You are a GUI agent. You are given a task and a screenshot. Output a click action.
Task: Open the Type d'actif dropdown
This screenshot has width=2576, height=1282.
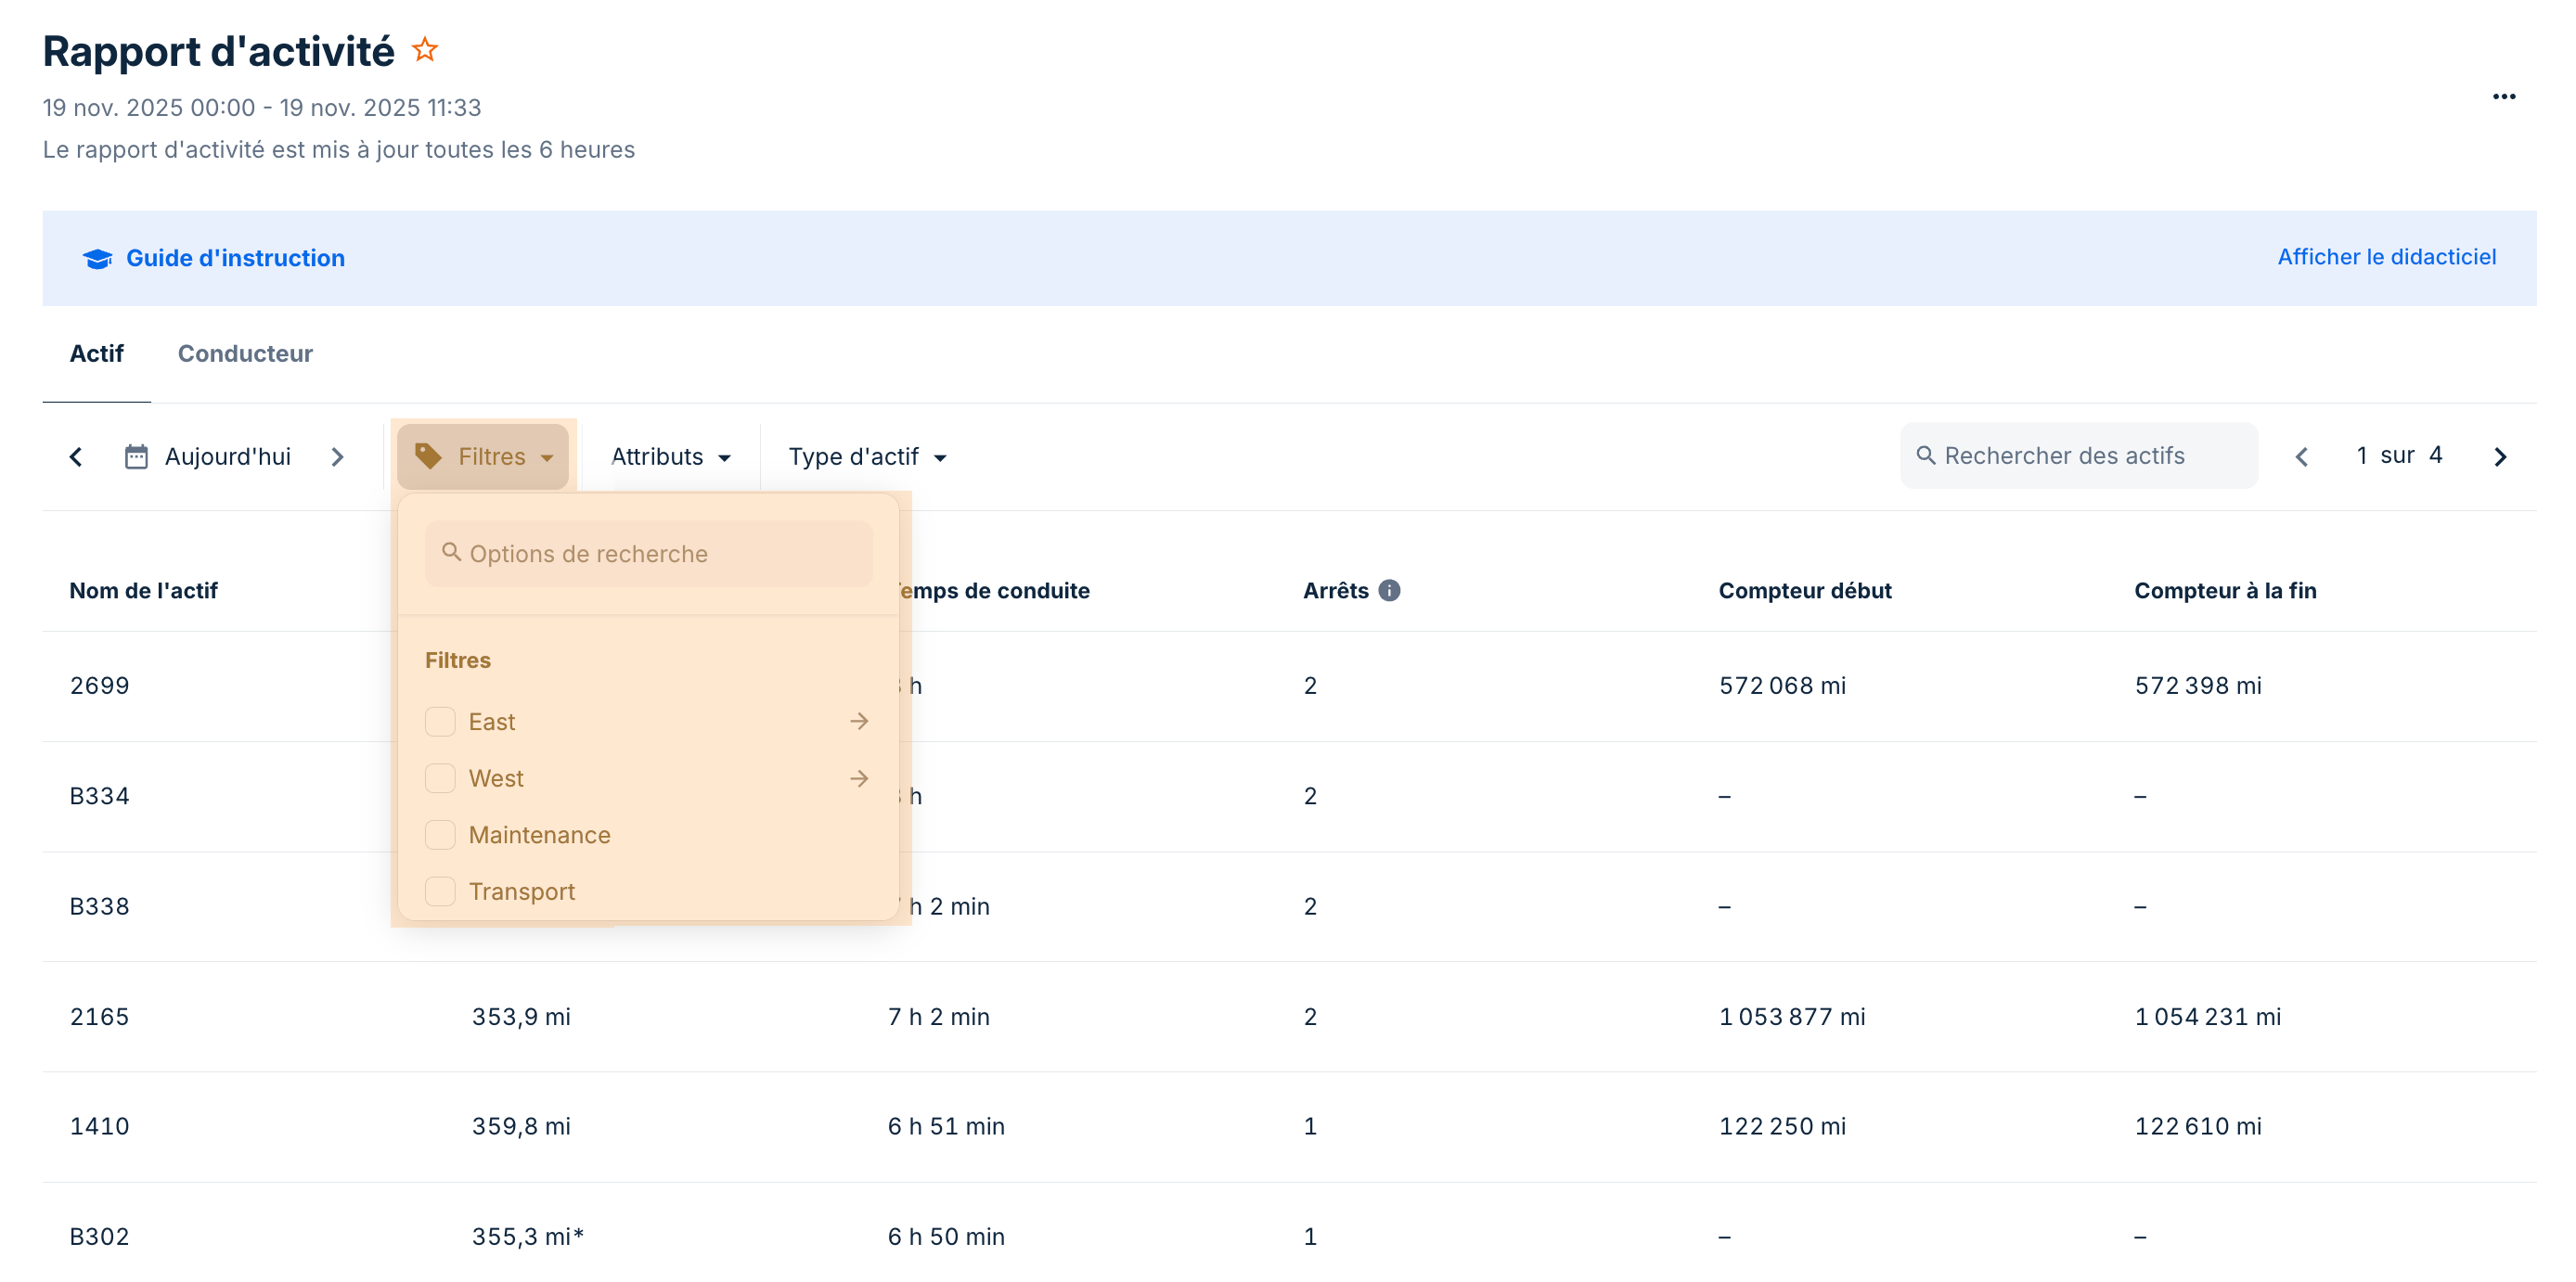click(x=866, y=457)
